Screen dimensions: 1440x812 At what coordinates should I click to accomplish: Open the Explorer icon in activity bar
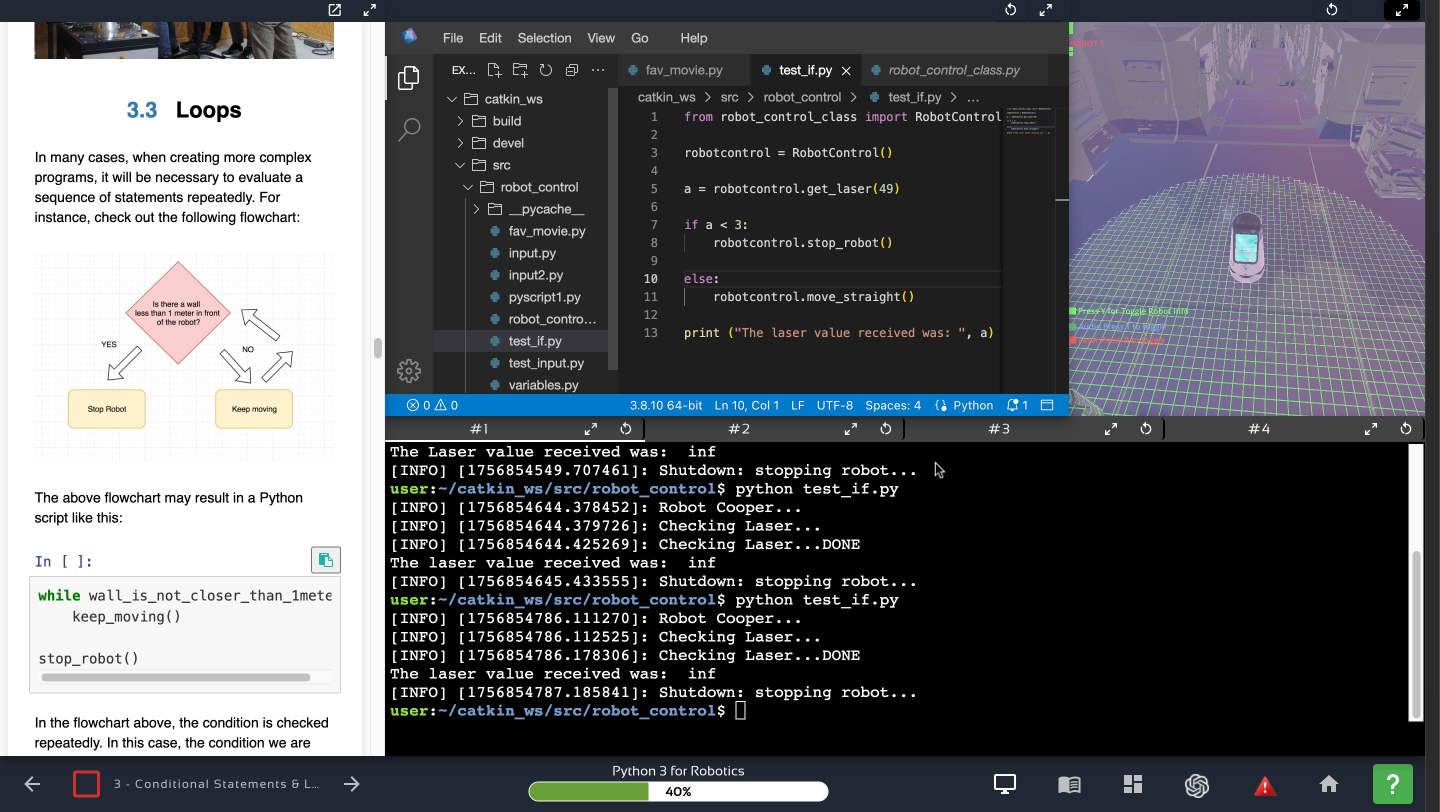coord(408,78)
